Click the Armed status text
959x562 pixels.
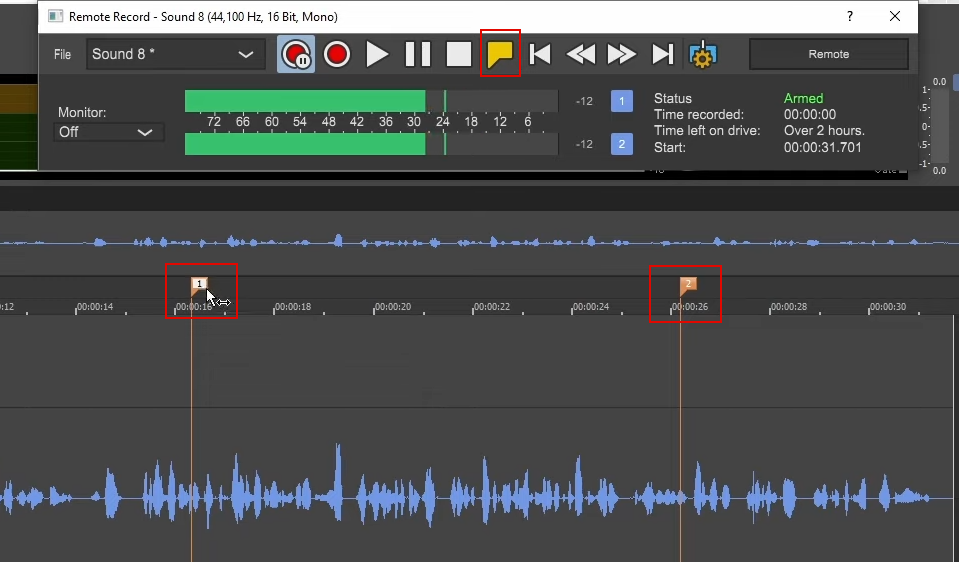pos(803,98)
